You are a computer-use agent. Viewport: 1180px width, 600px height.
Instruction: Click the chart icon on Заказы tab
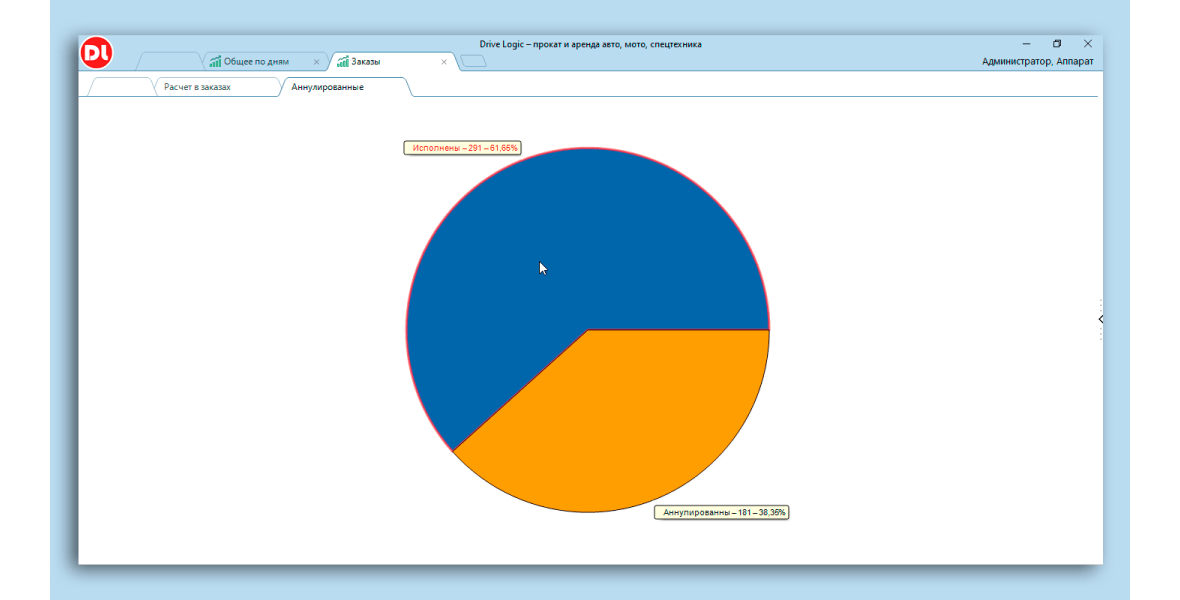click(343, 62)
